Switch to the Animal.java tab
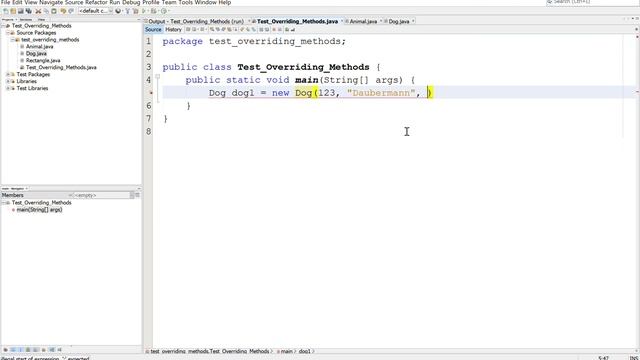The height and width of the screenshot is (360, 640). coord(363,21)
